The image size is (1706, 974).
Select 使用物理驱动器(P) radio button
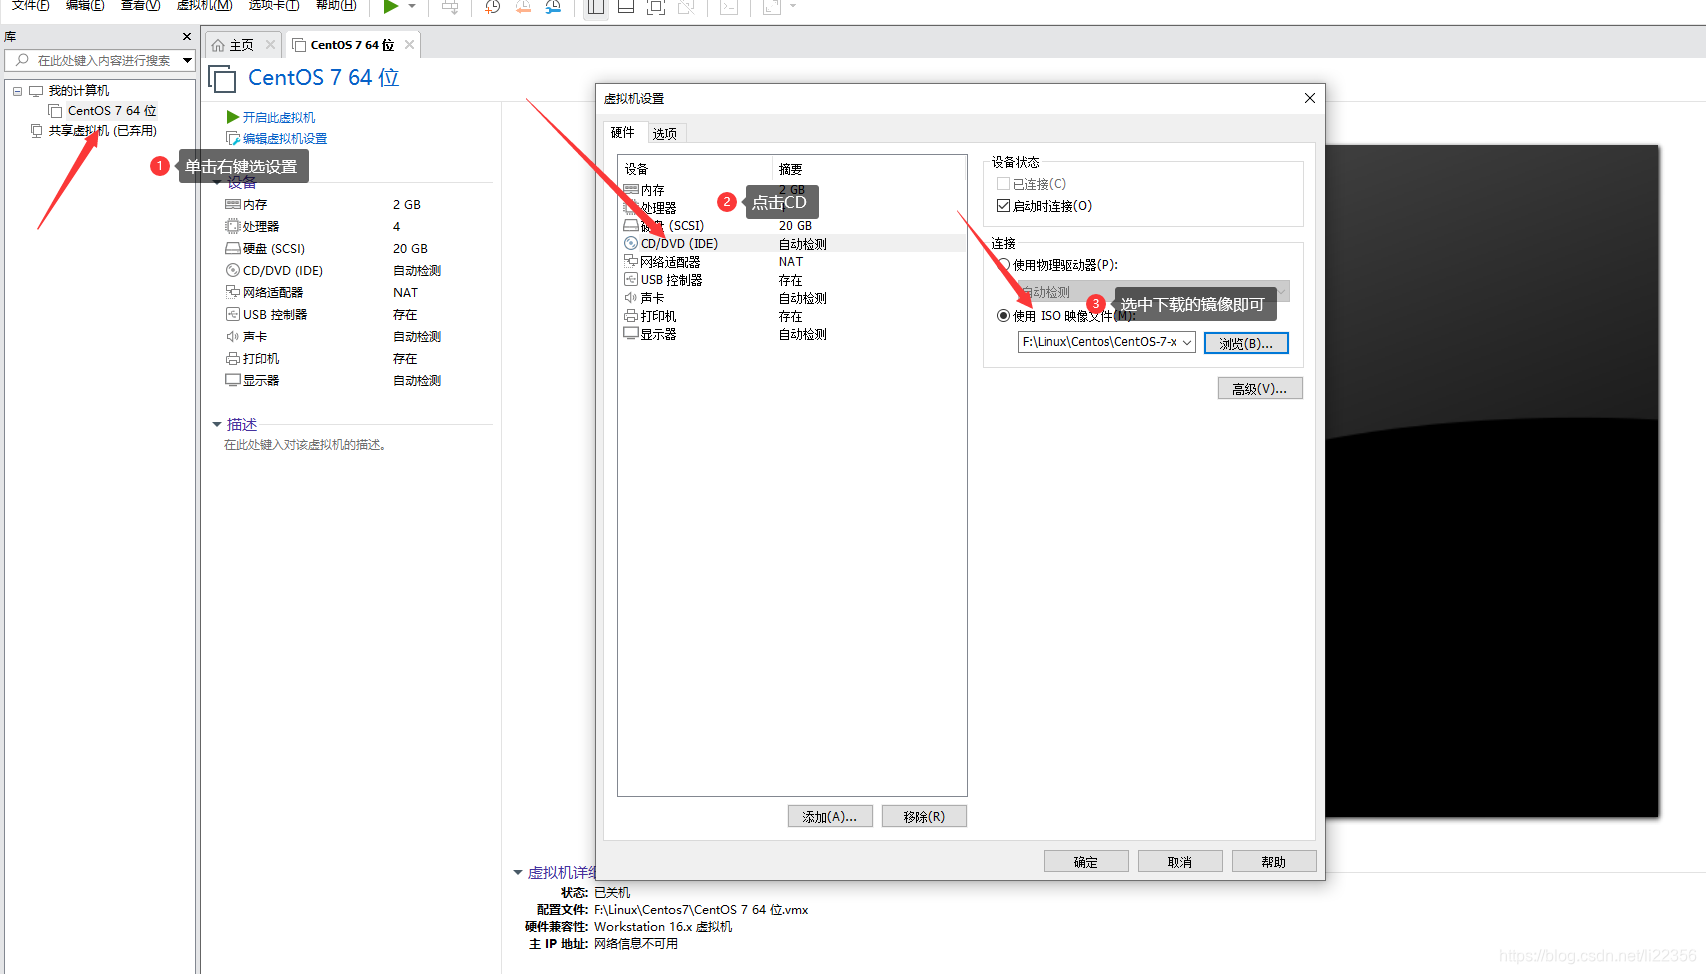pos(1003,265)
